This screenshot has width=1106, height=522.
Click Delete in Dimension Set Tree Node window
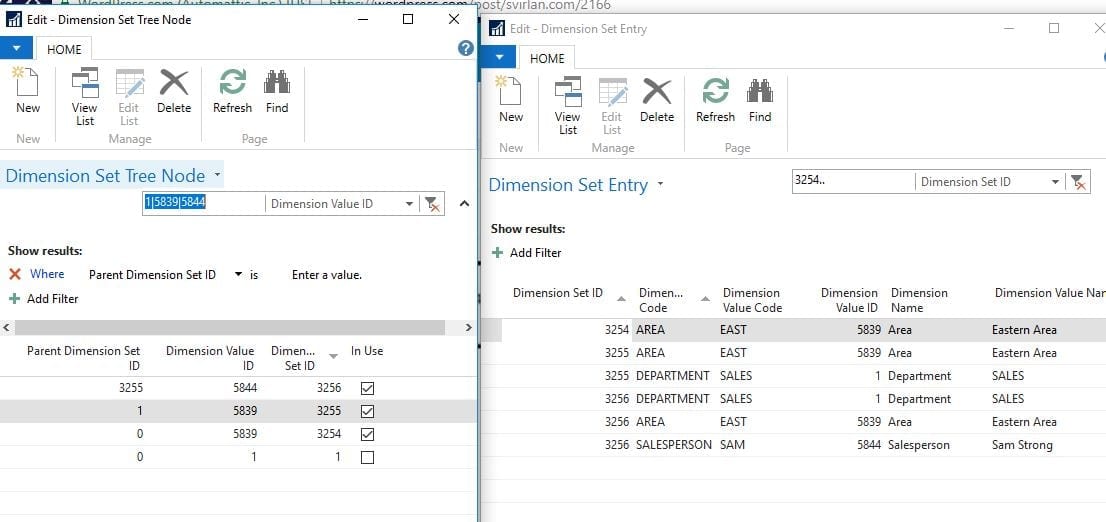pyautogui.click(x=174, y=92)
